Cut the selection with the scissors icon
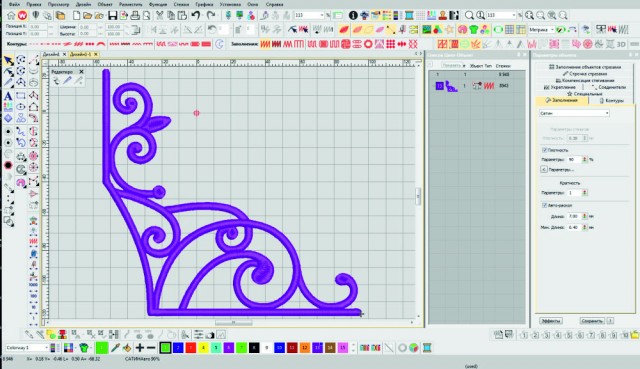The image size is (640, 369). tap(160, 16)
